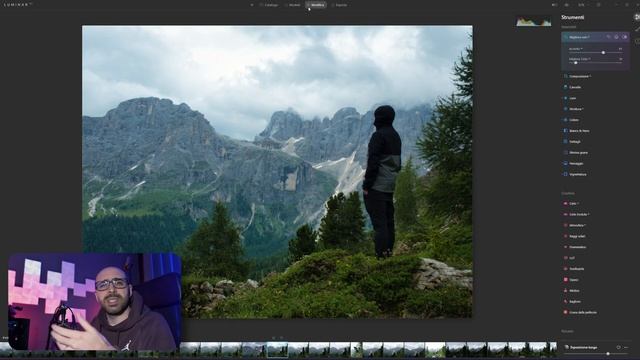This screenshot has height=360, width=640.
Task: Expand the Vignettatura tool
Action: click(x=575, y=174)
